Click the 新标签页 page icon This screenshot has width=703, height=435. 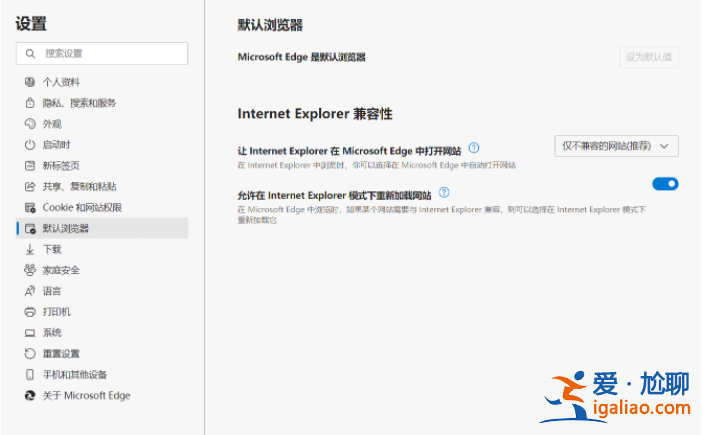click(x=30, y=165)
